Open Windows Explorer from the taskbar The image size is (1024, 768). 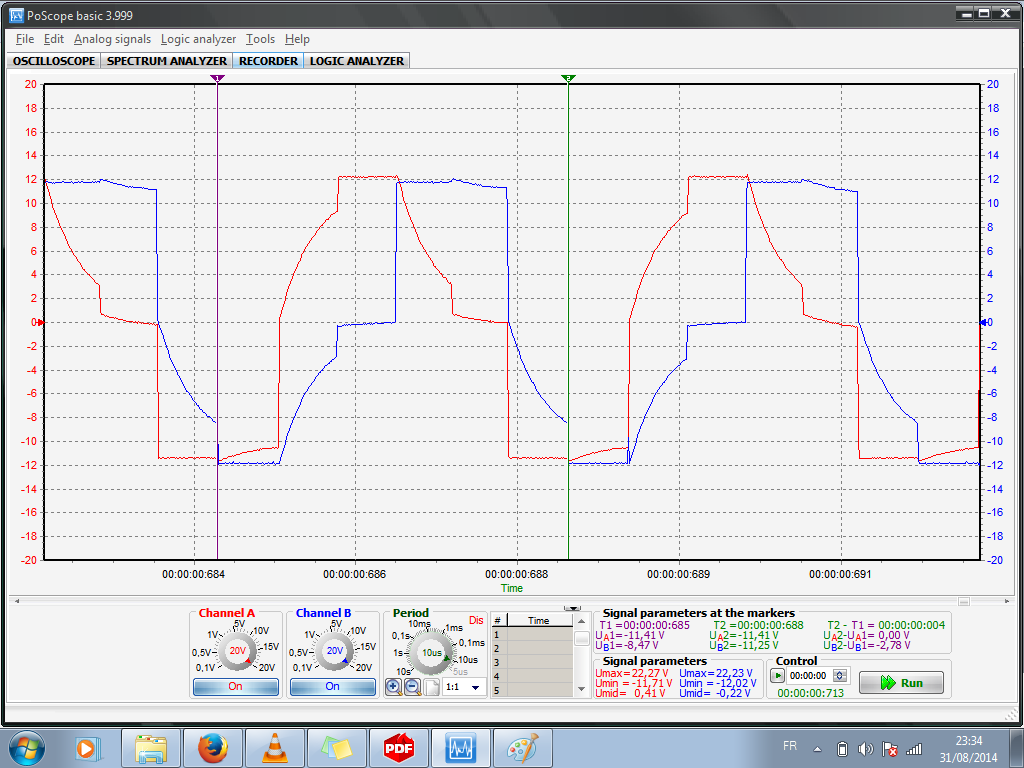(x=152, y=748)
